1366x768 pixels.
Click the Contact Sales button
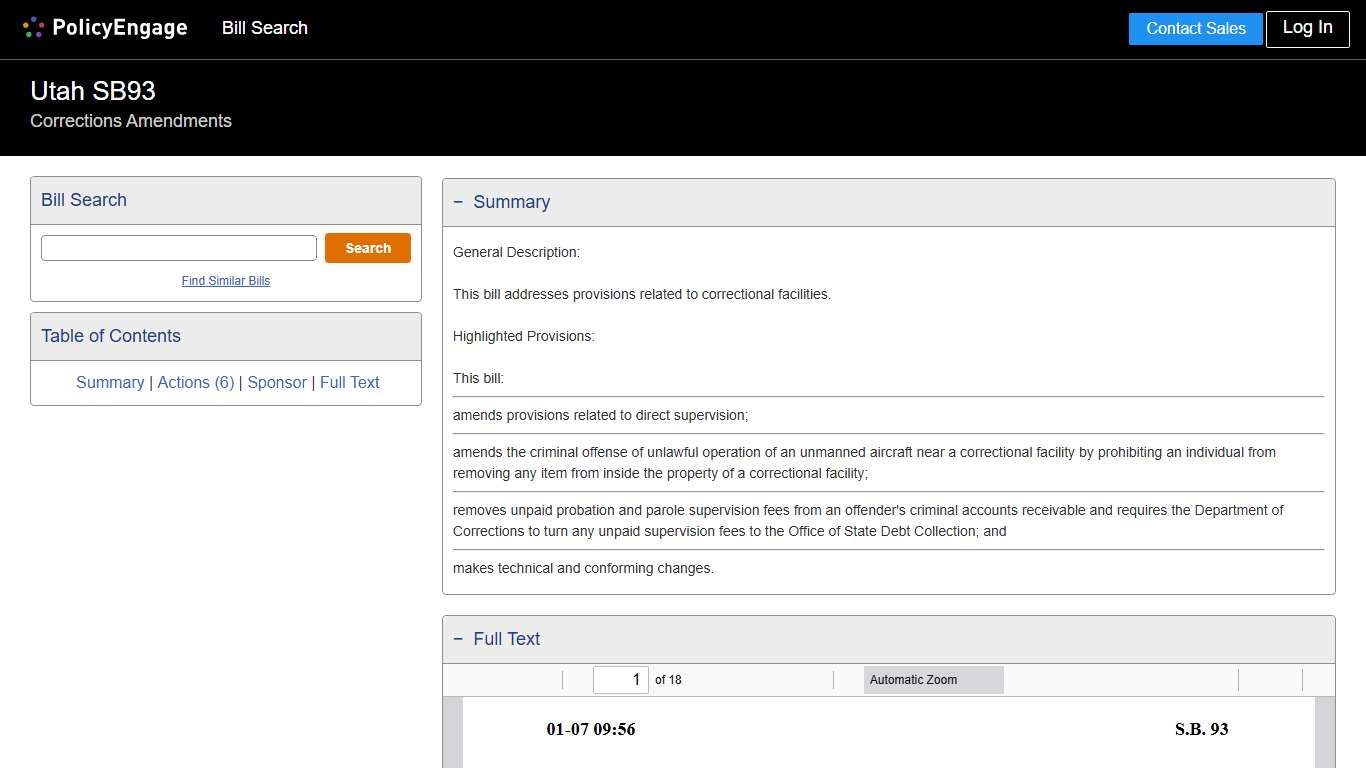[1195, 29]
